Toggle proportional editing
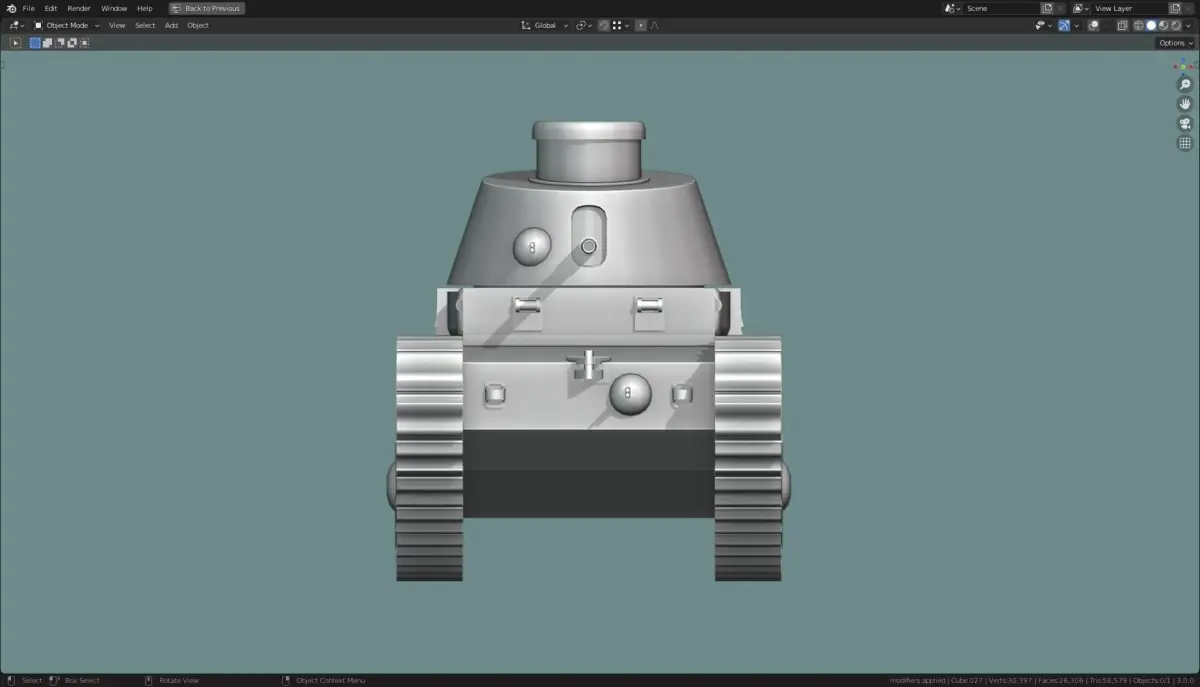Screen dimensions: 1200x687 pos(641,25)
